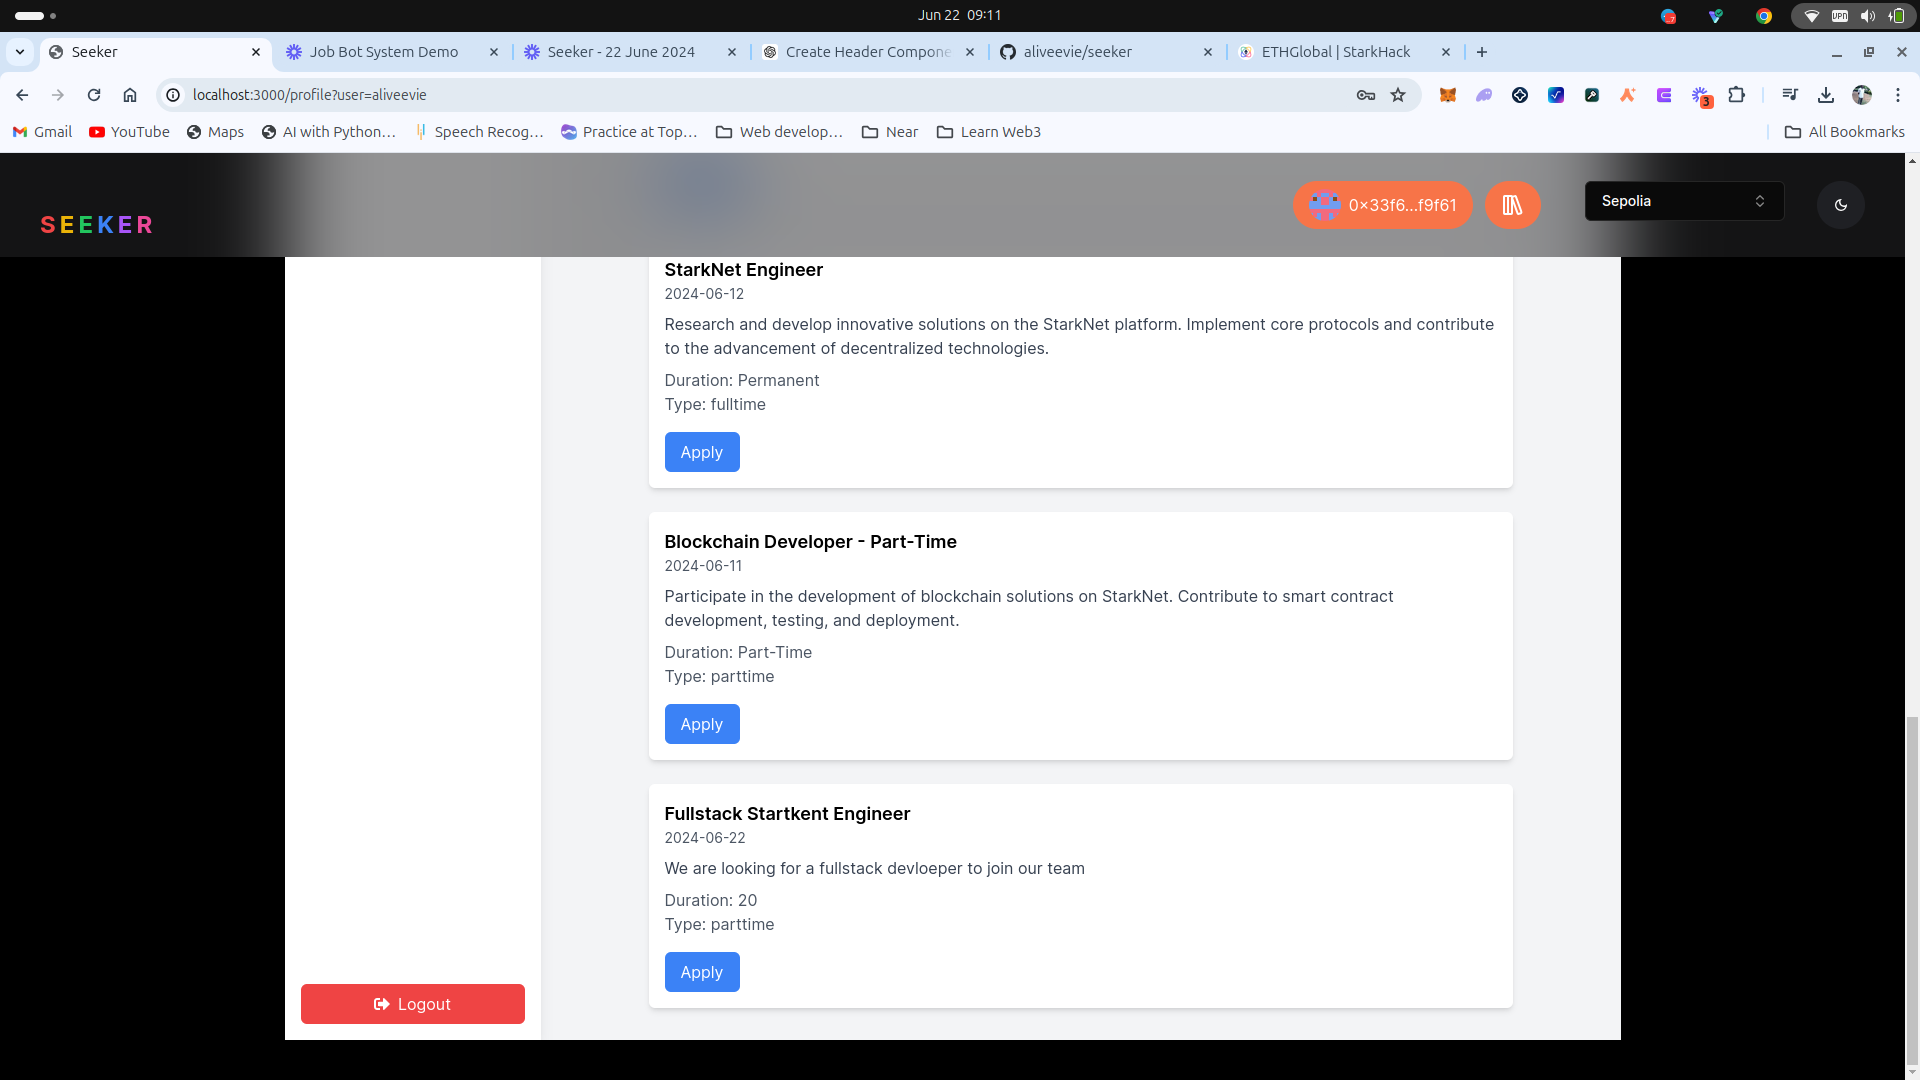Screen dimensions: 1920x1080
Task: Open a new browser tab
Action: point(1482,52)
